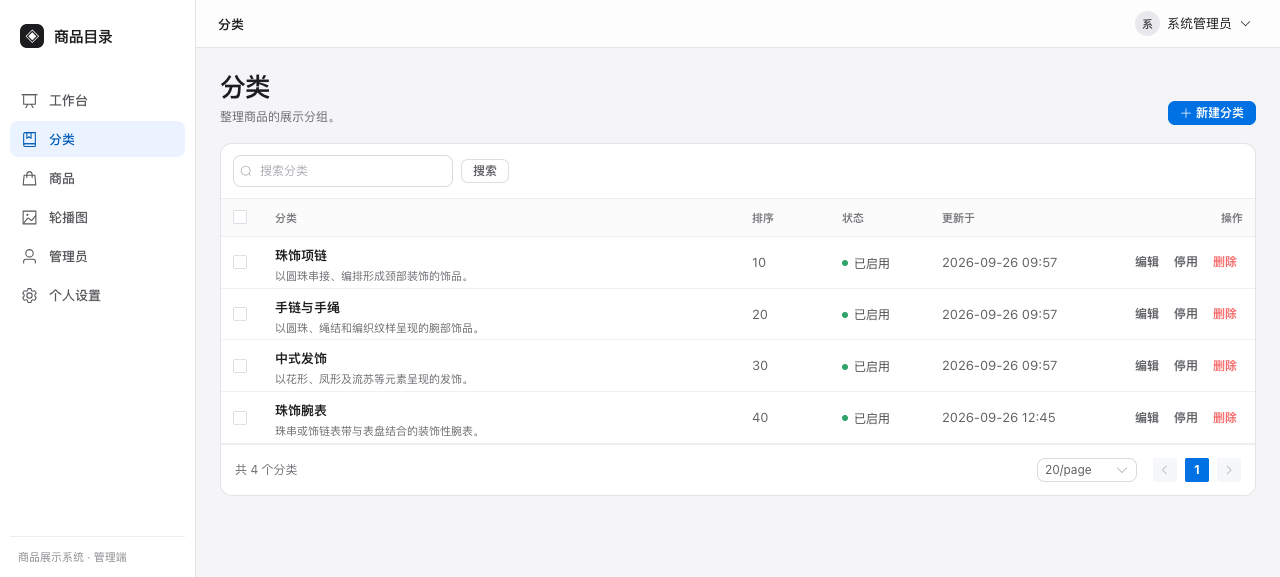This screenshot has width=1280, height=577.
Task: Delete the 手链与手绳 category
Action: click(x=1225, y=314)
